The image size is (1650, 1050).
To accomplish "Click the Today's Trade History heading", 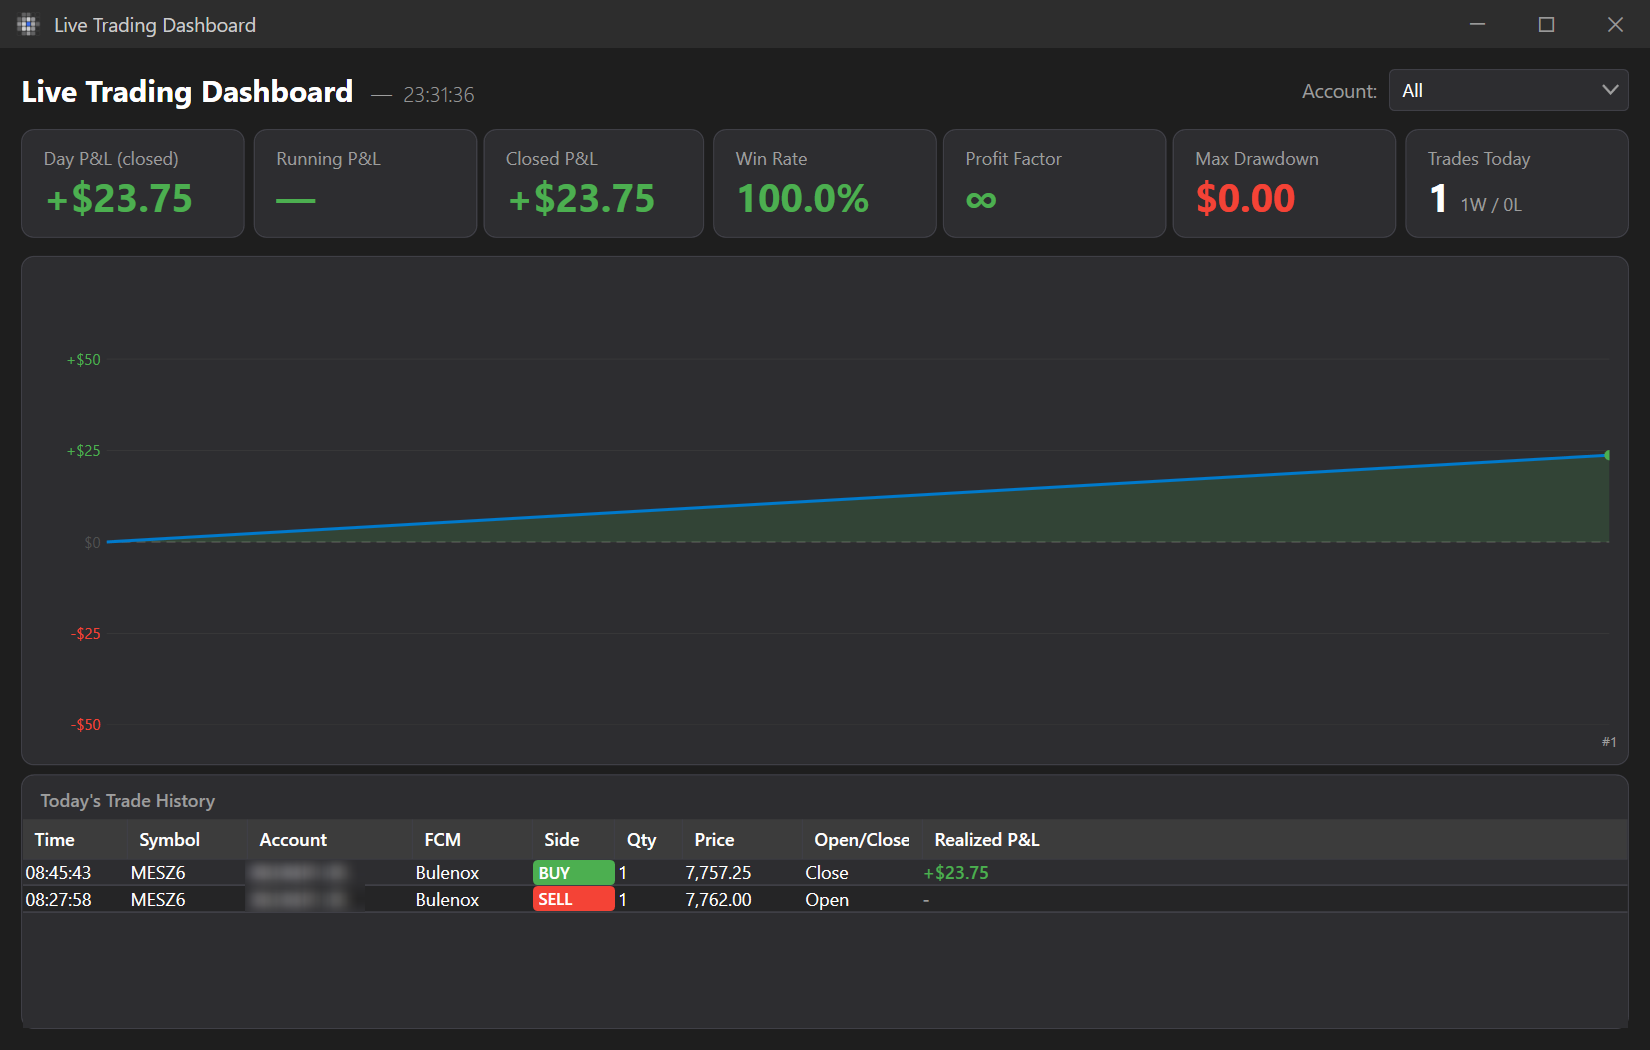I will pyautogui.click(x=128, y=801).
